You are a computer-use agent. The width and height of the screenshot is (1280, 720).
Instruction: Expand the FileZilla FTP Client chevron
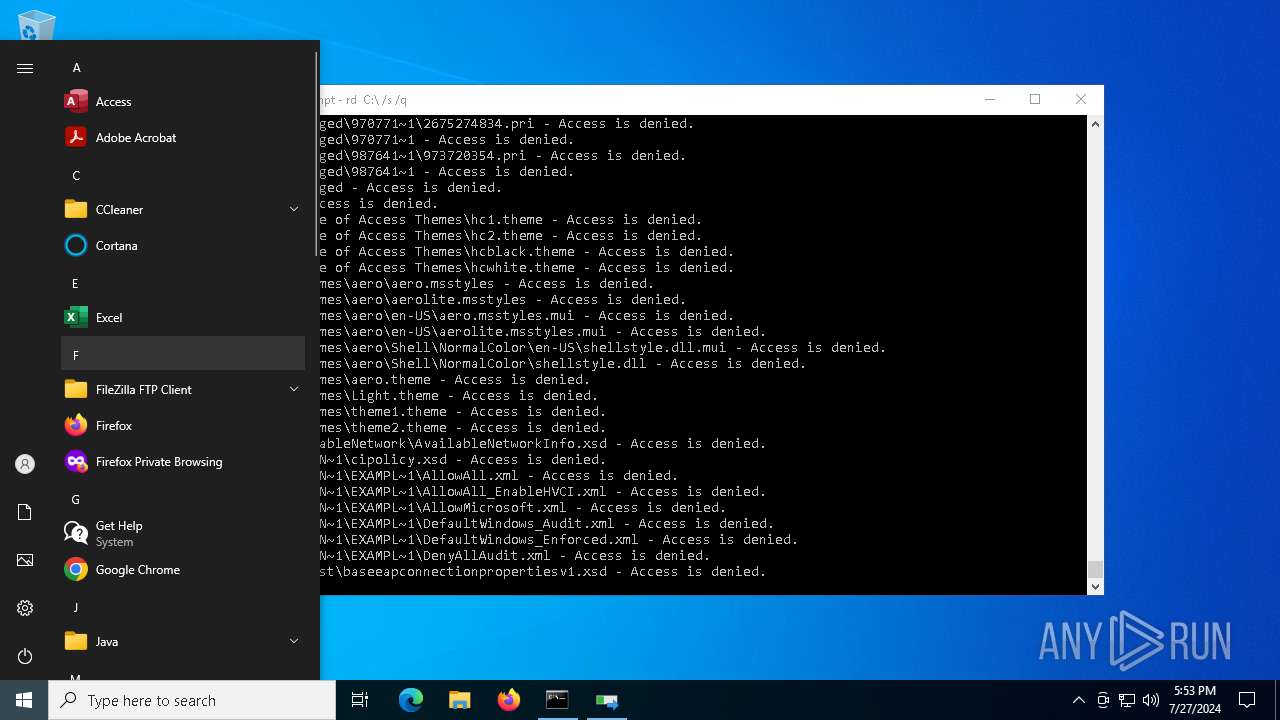(294, 389)
